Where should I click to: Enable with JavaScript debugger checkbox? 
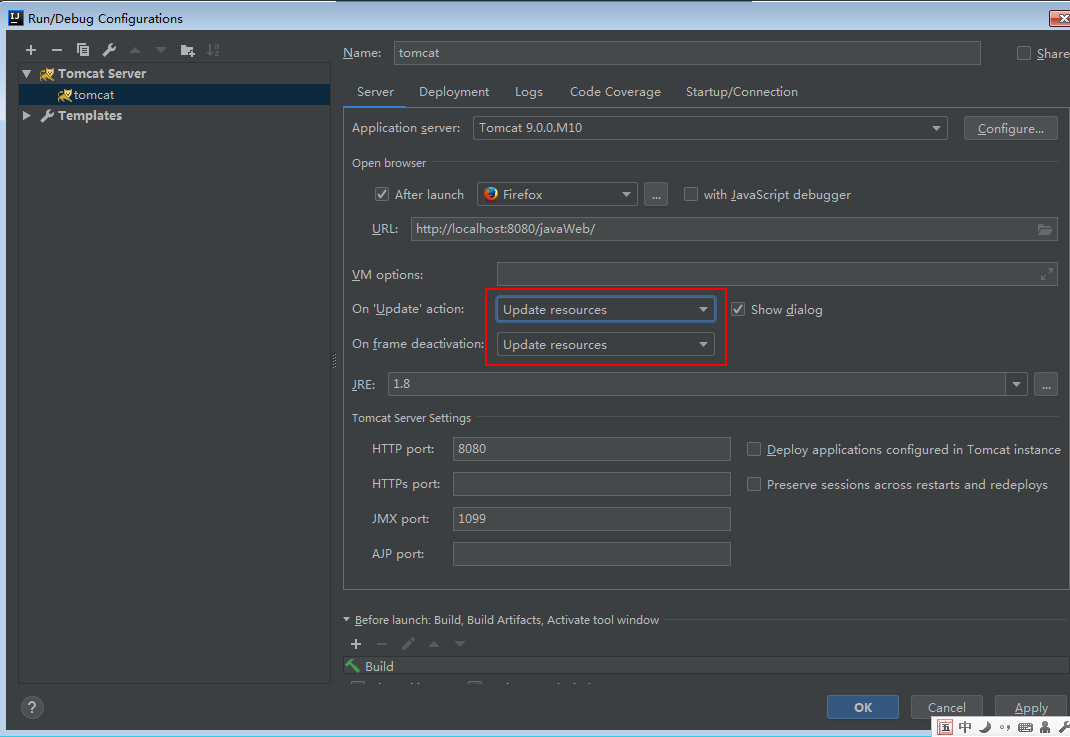(x=691, y=194)
